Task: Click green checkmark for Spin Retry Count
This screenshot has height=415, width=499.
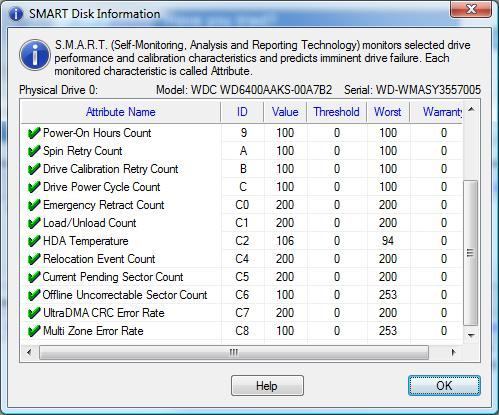Action: pyautogui.click(x=34, y=151)
